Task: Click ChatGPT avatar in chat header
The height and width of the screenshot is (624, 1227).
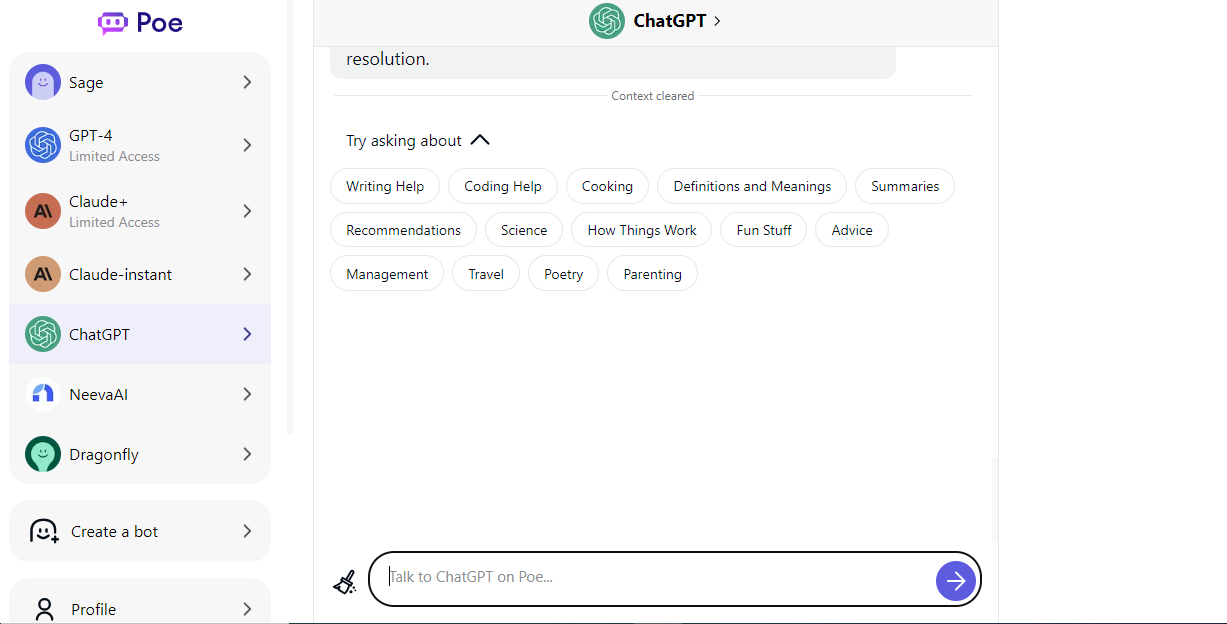Action: click(607, 21)
